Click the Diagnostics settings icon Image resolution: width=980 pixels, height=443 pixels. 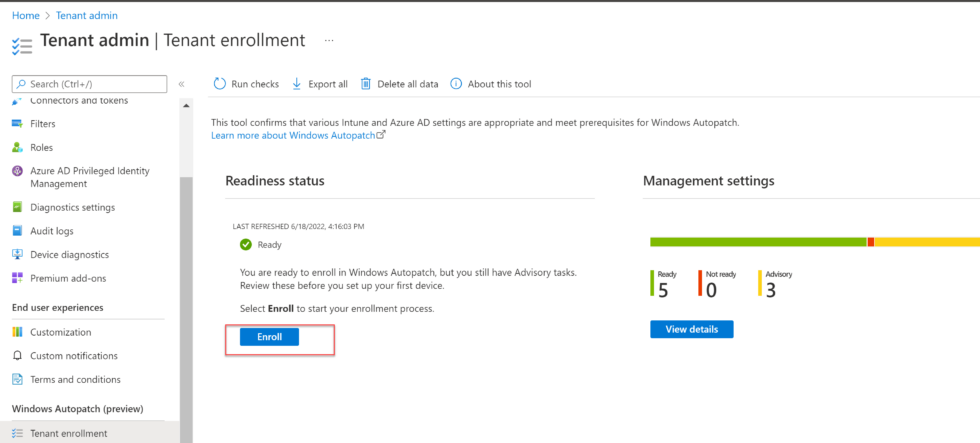click(x=18, y=207)
